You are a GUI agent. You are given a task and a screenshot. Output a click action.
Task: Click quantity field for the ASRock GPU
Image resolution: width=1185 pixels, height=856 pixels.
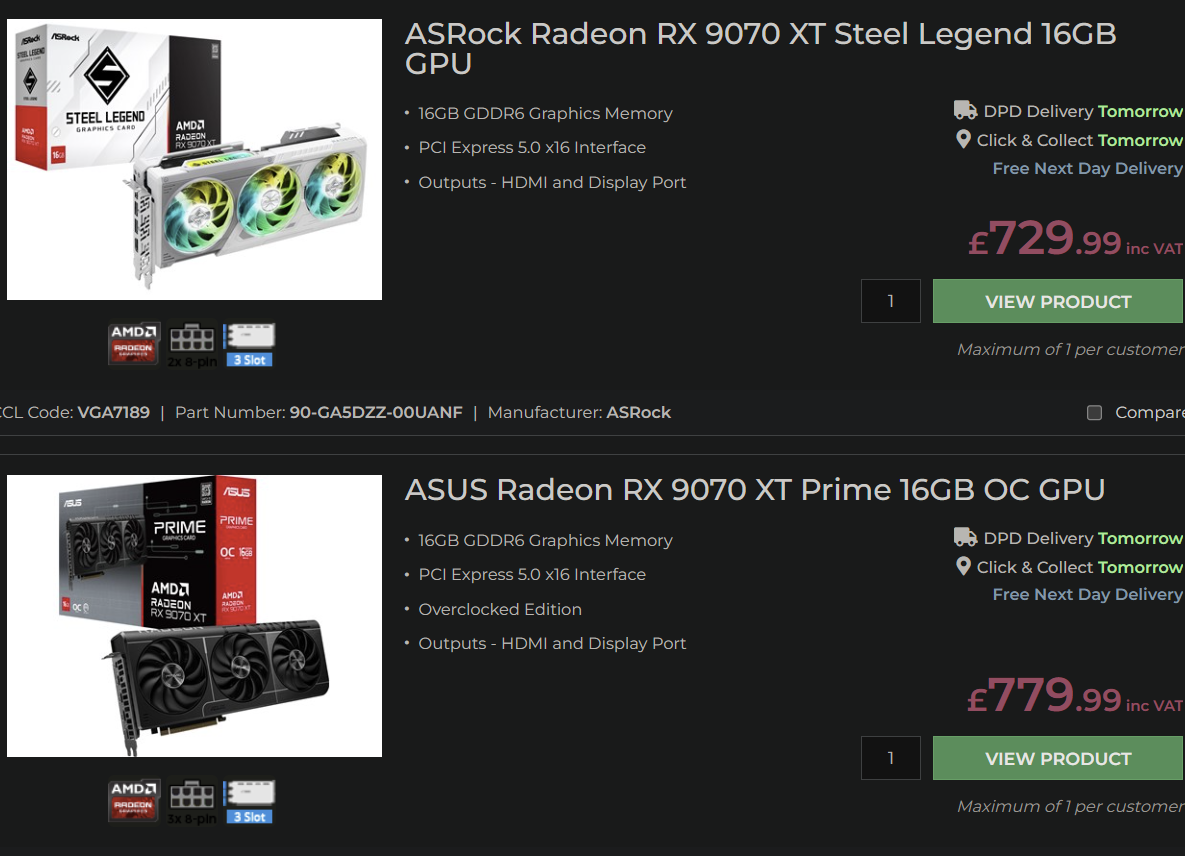tap(890, 301)
